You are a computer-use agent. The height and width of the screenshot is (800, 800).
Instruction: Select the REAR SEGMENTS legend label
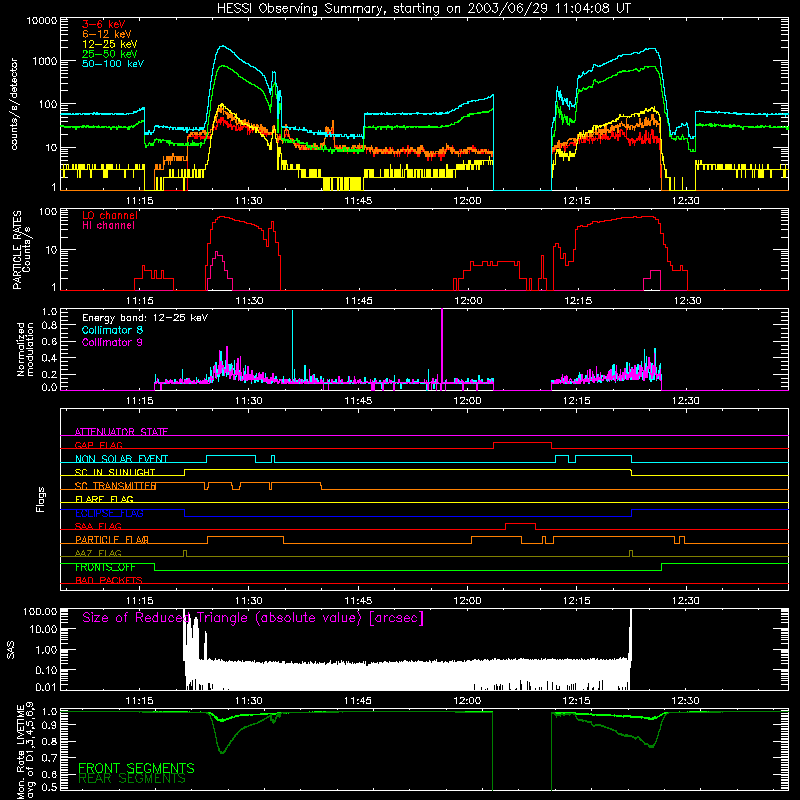pos(132,779)
